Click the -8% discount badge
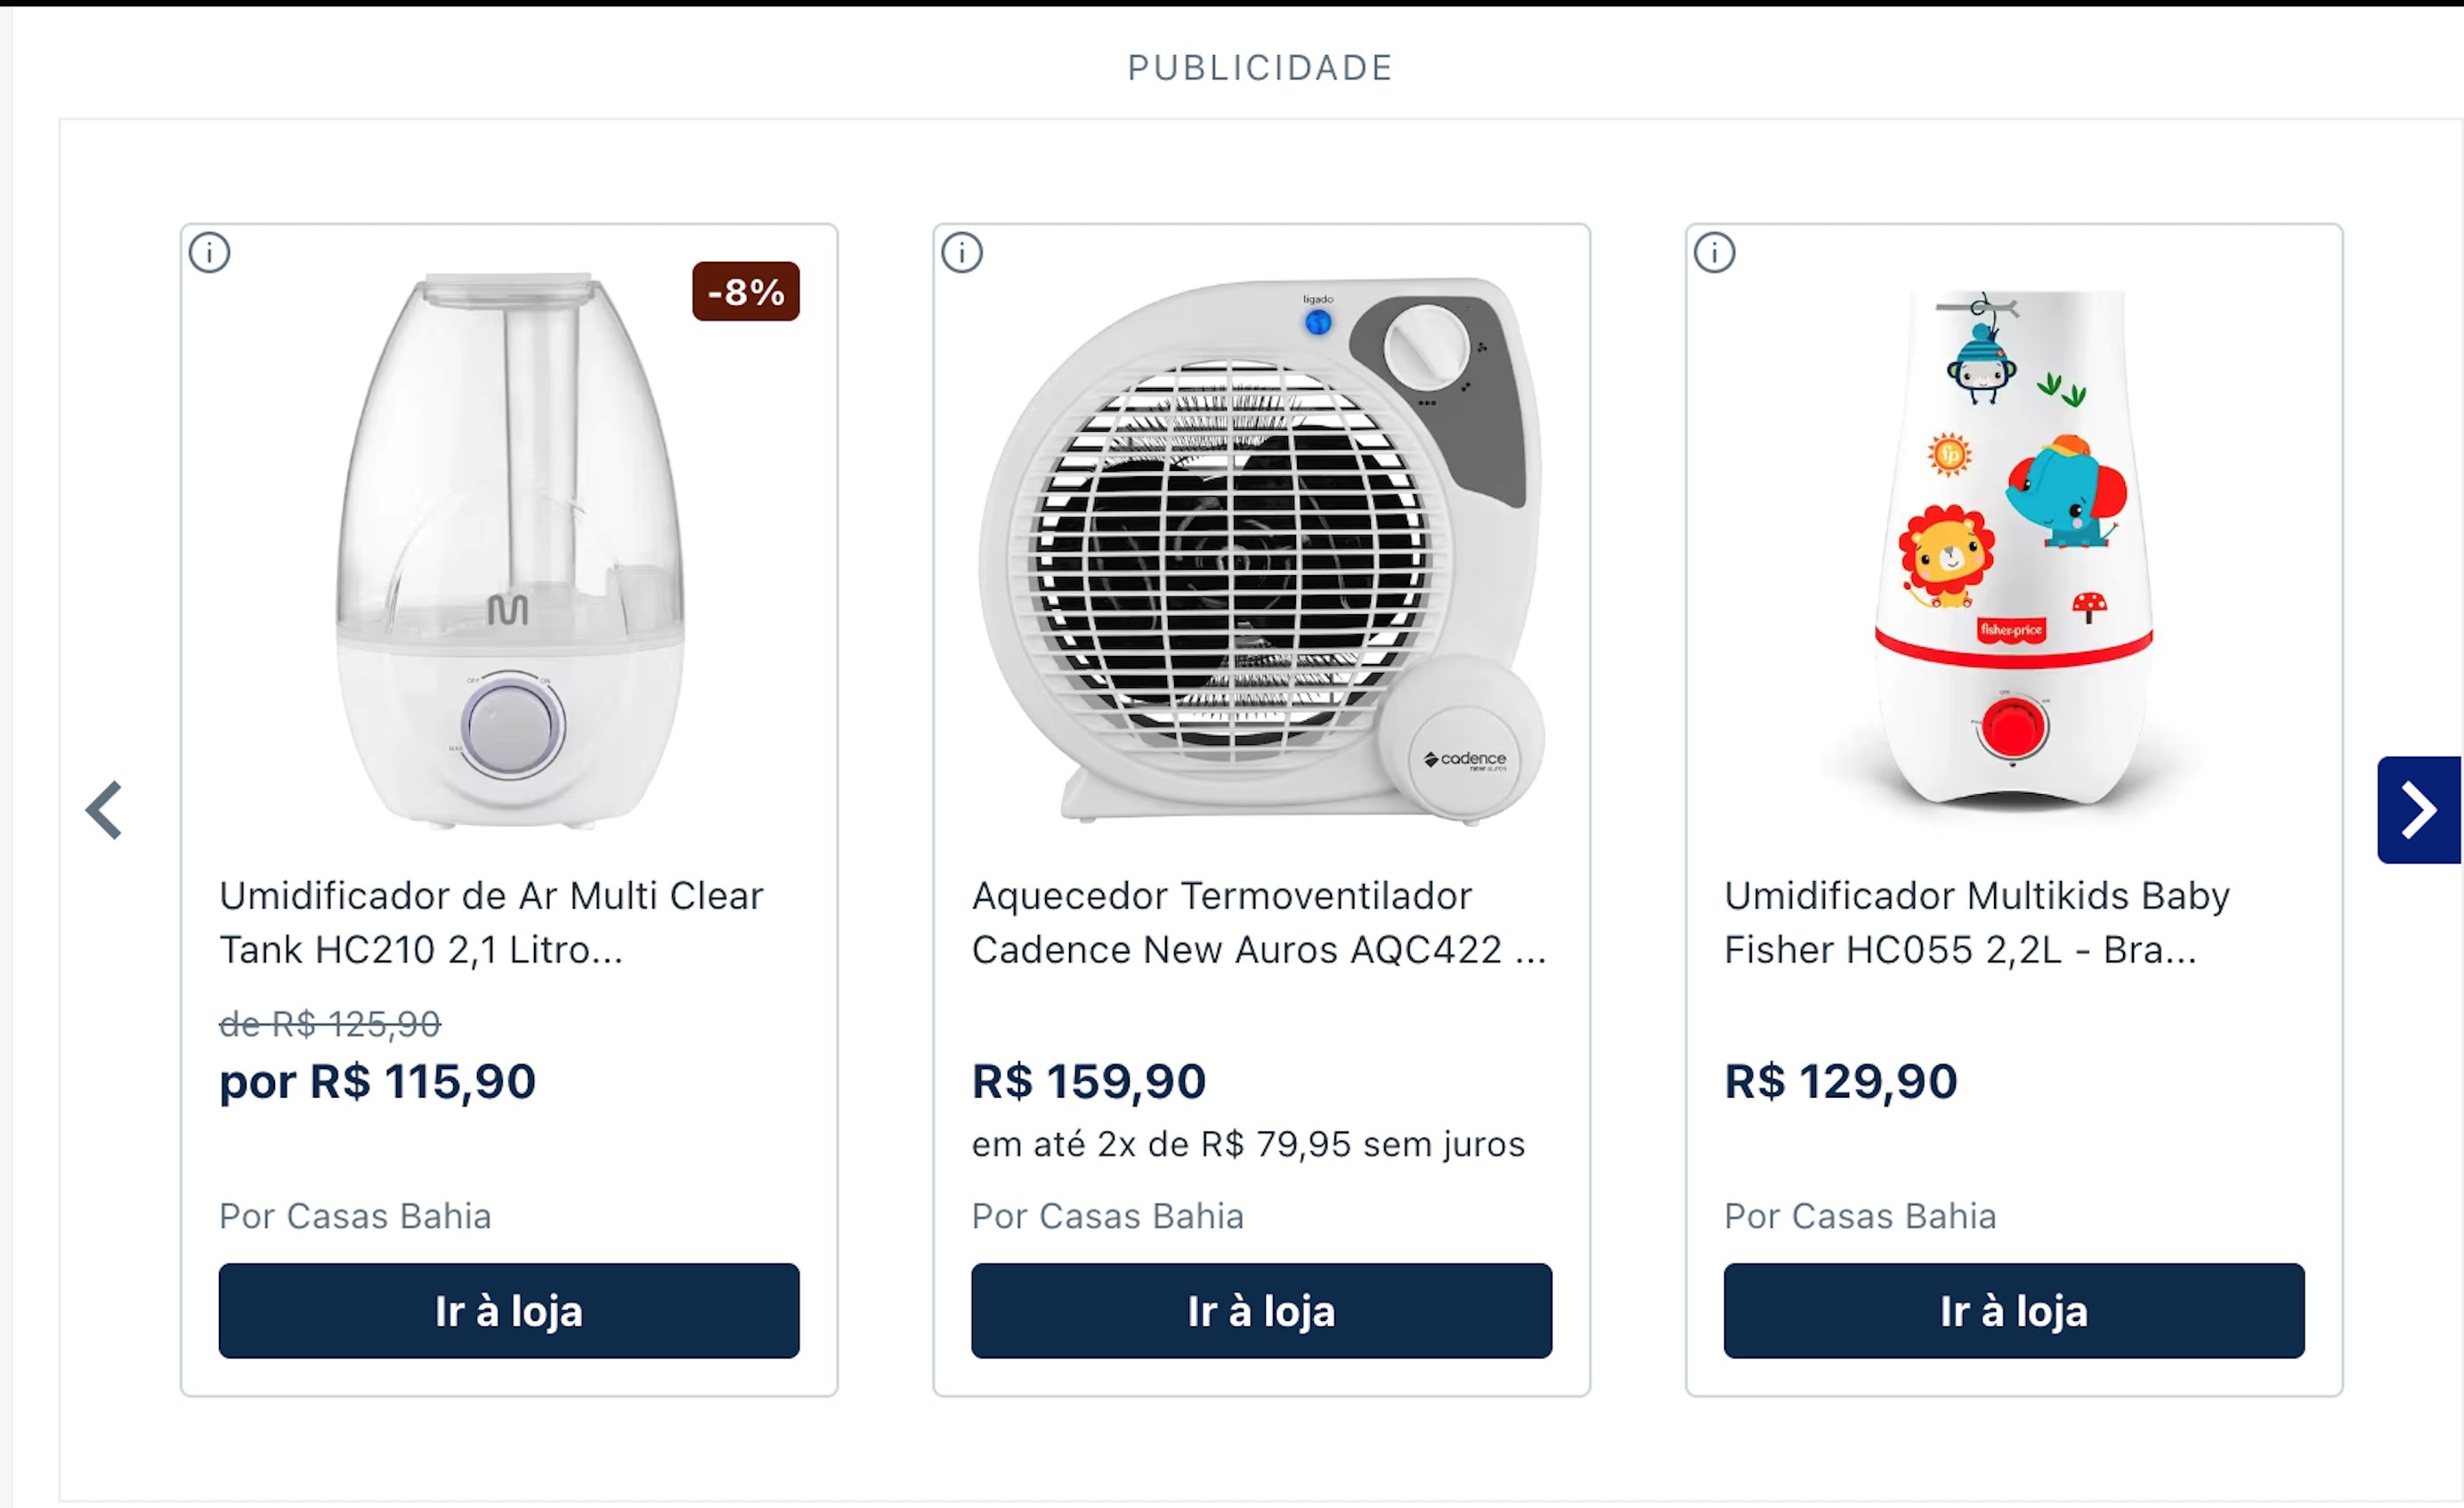This screenshot has height=1508, width=2464. coord(745,292)
